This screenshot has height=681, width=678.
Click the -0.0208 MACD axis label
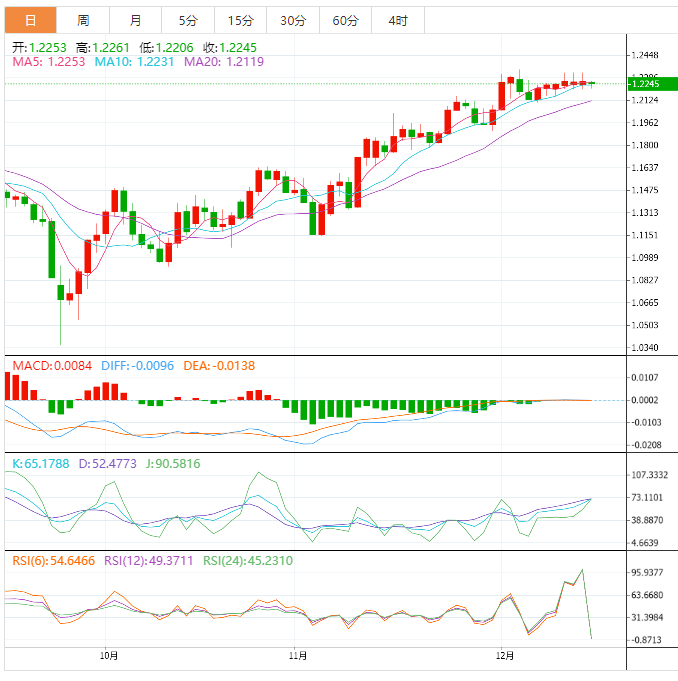click(645, 445)
